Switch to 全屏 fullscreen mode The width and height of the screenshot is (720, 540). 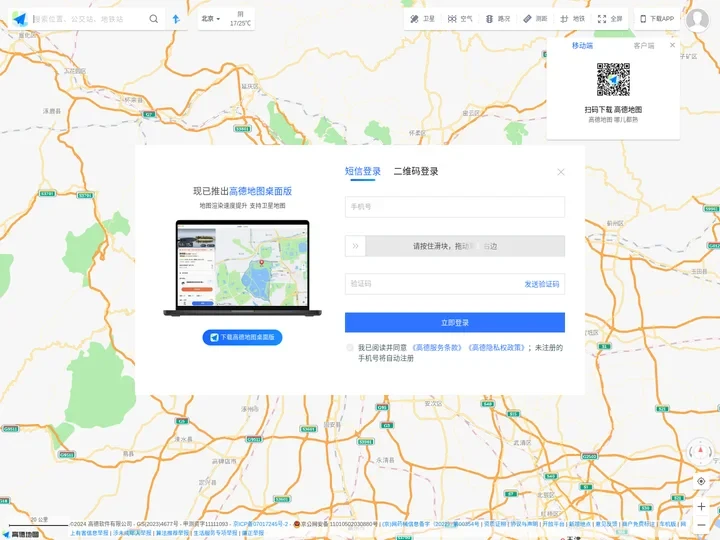[610, 19]
